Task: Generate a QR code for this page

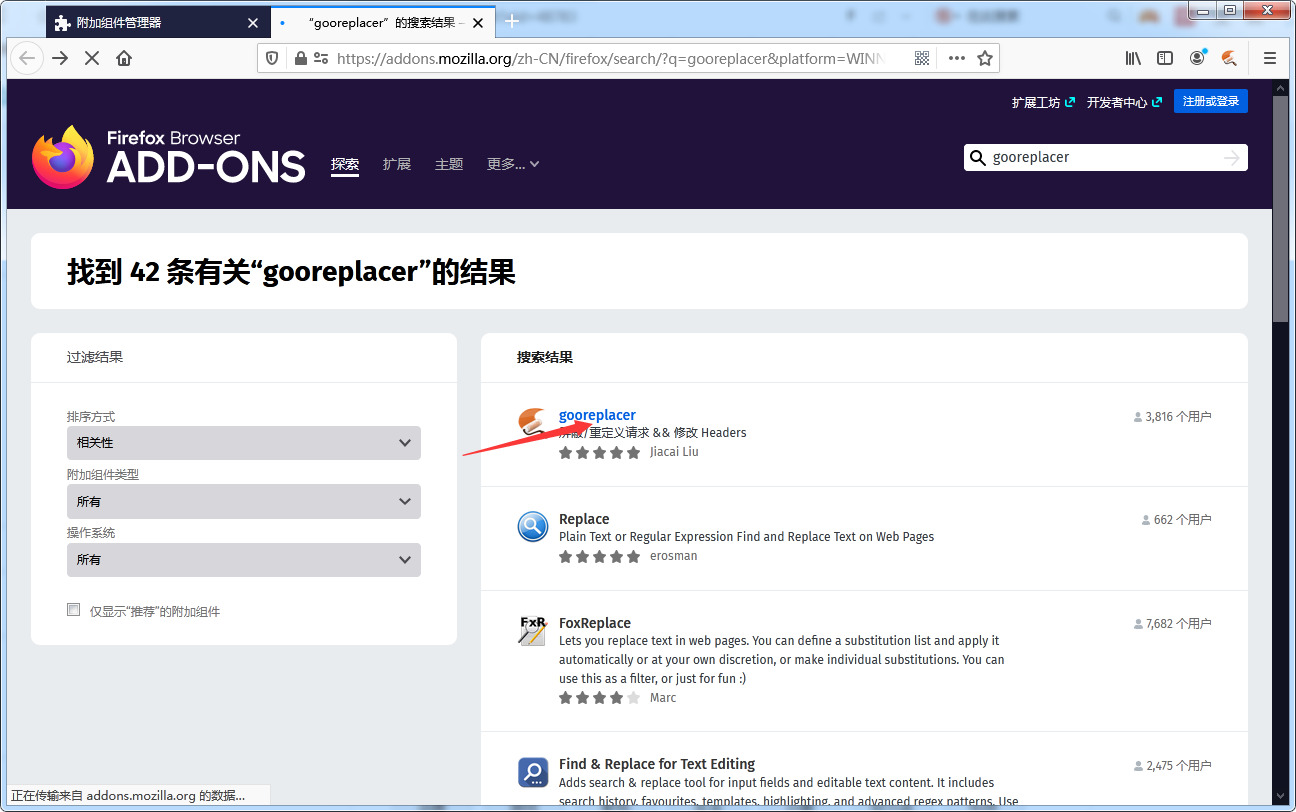Action: click(921, 58)
